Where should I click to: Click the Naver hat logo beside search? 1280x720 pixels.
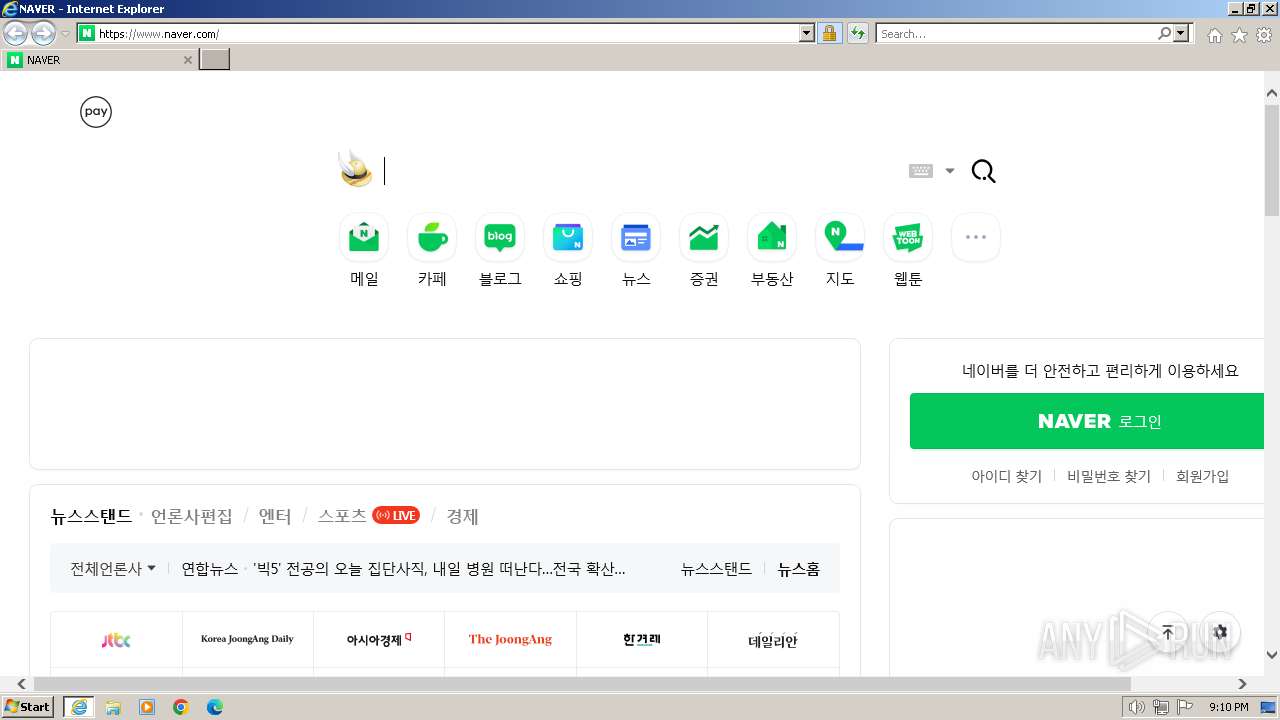click(x=355, y=169)
